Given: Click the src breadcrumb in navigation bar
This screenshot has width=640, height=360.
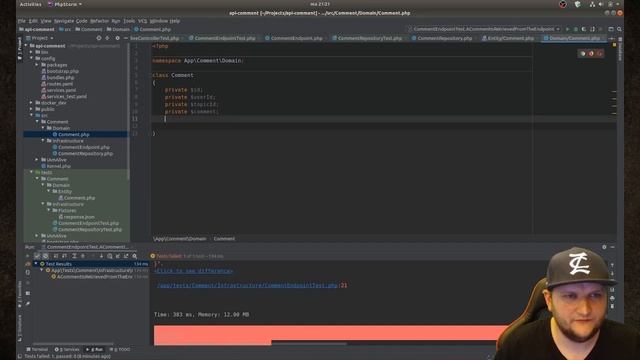Looking at the screenshot, I should (x=65, y=29).
